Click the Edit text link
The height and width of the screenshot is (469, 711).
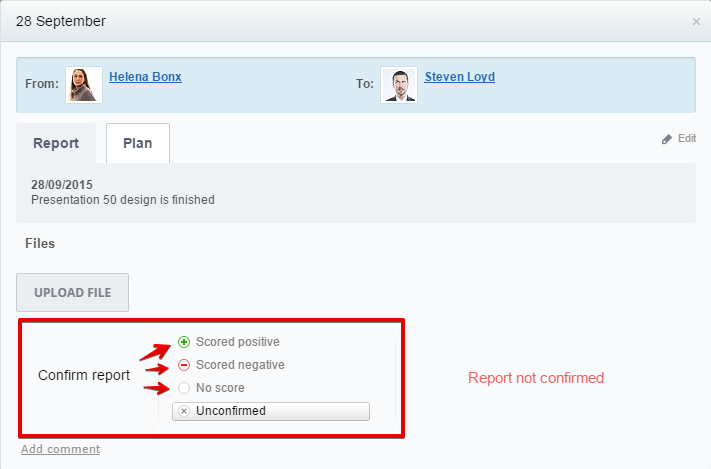(687, 138)
